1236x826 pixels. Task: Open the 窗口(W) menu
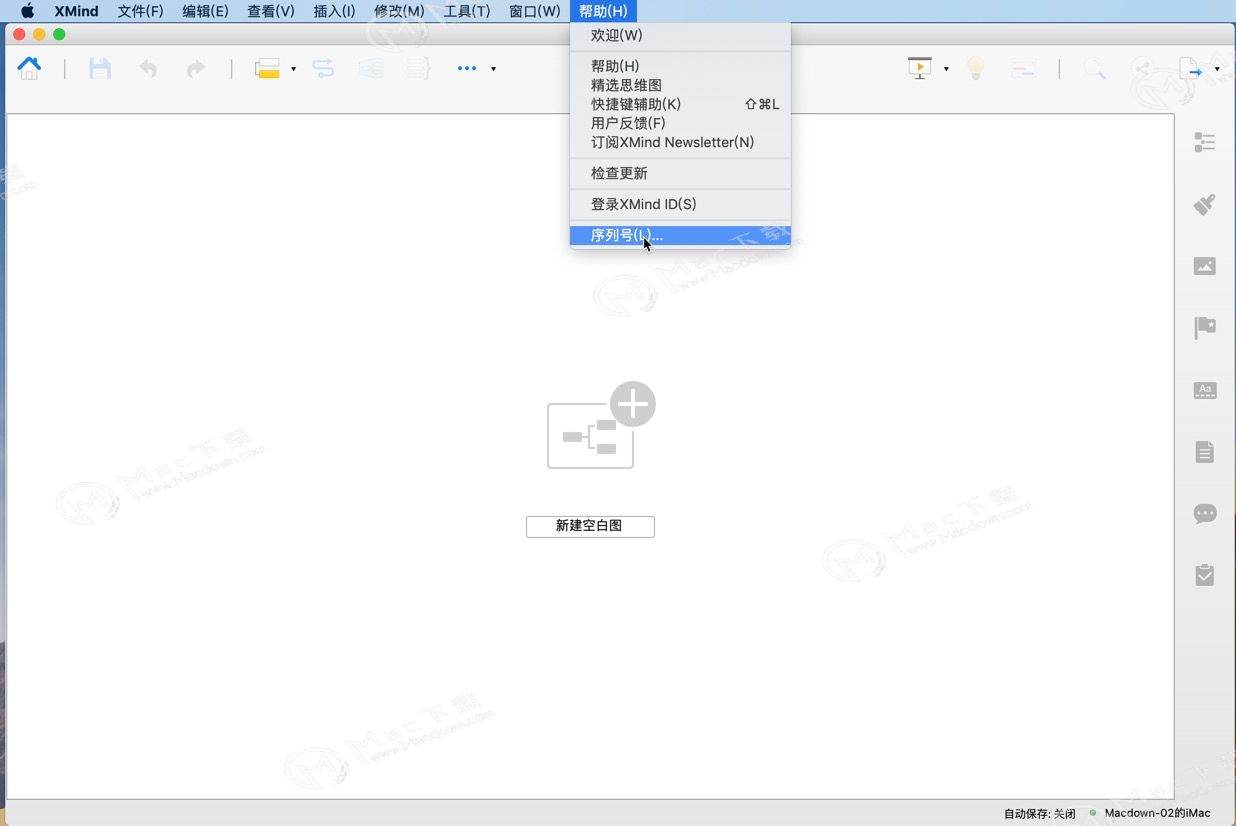(535, 11)
